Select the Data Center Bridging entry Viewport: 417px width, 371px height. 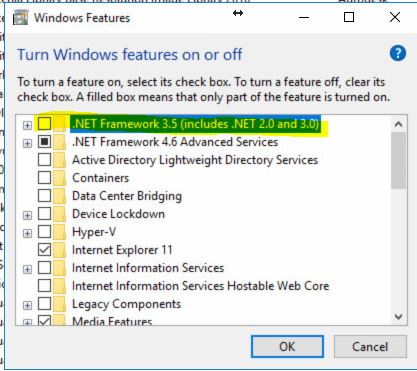pyautogui.click(x=127, y=196)
